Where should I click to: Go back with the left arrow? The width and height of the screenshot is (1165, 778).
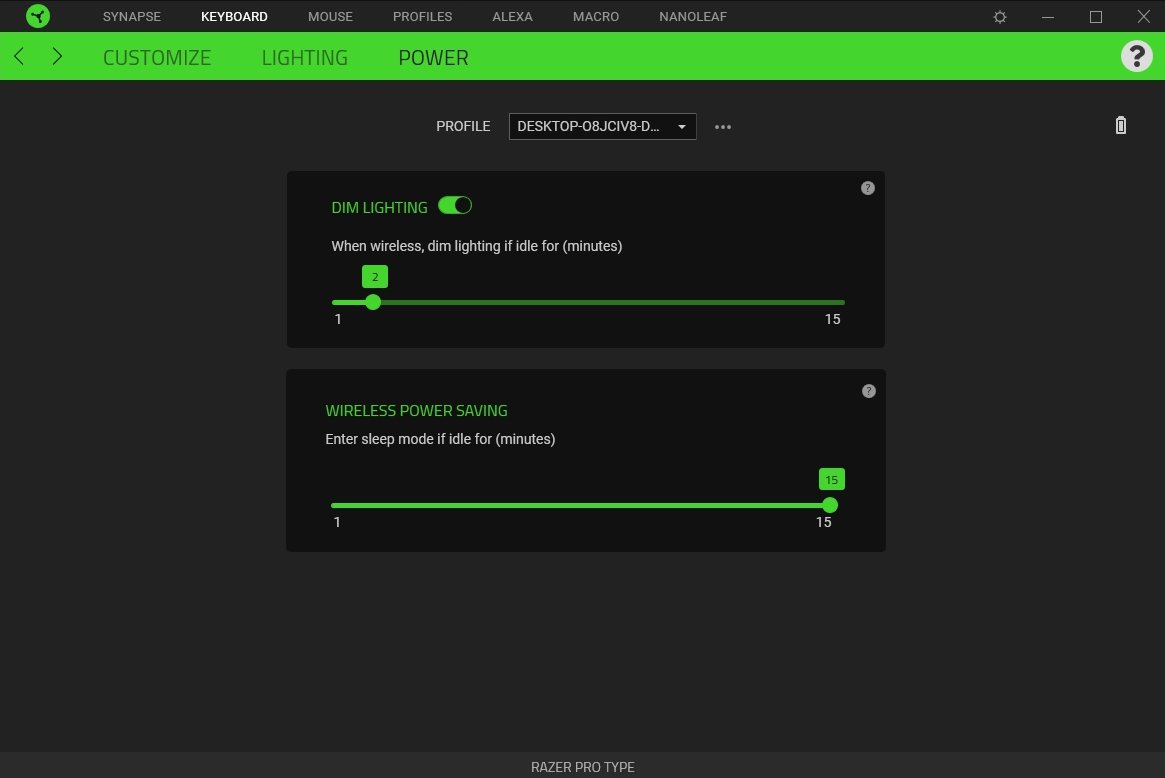point(19,56)
